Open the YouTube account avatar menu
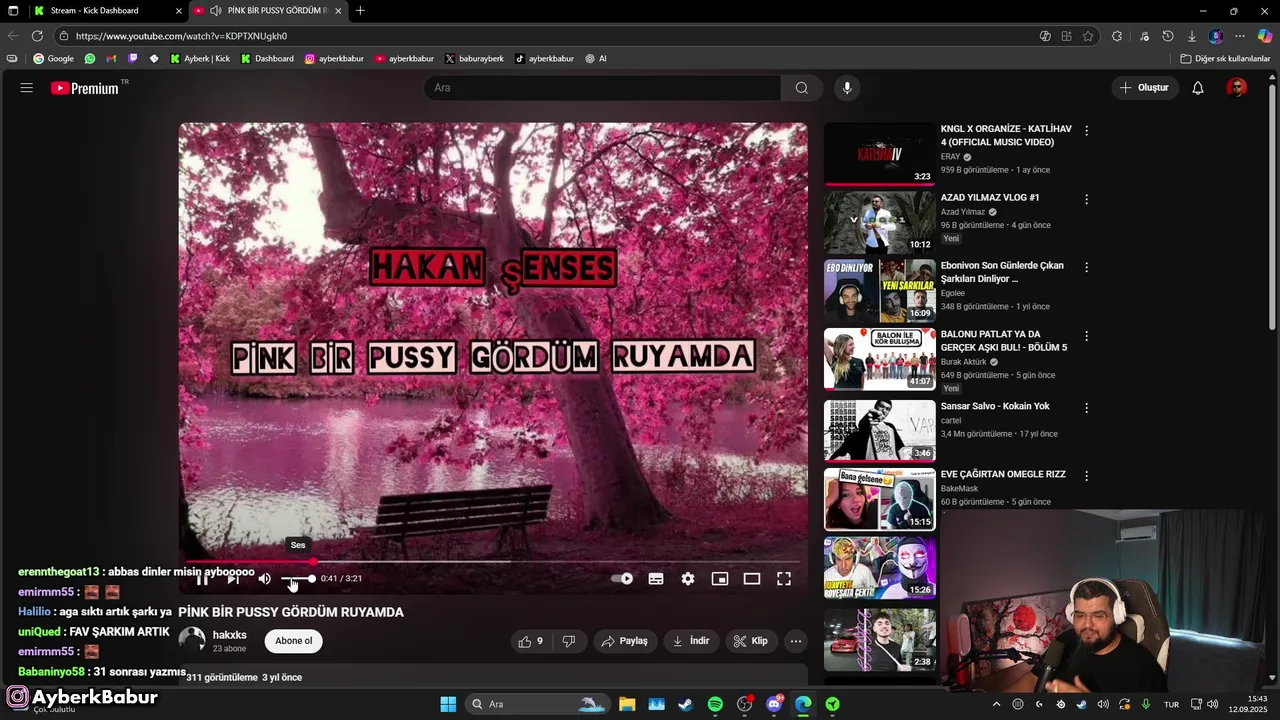The width and height of the screenshot is (1280, 720). (1237, 88)
